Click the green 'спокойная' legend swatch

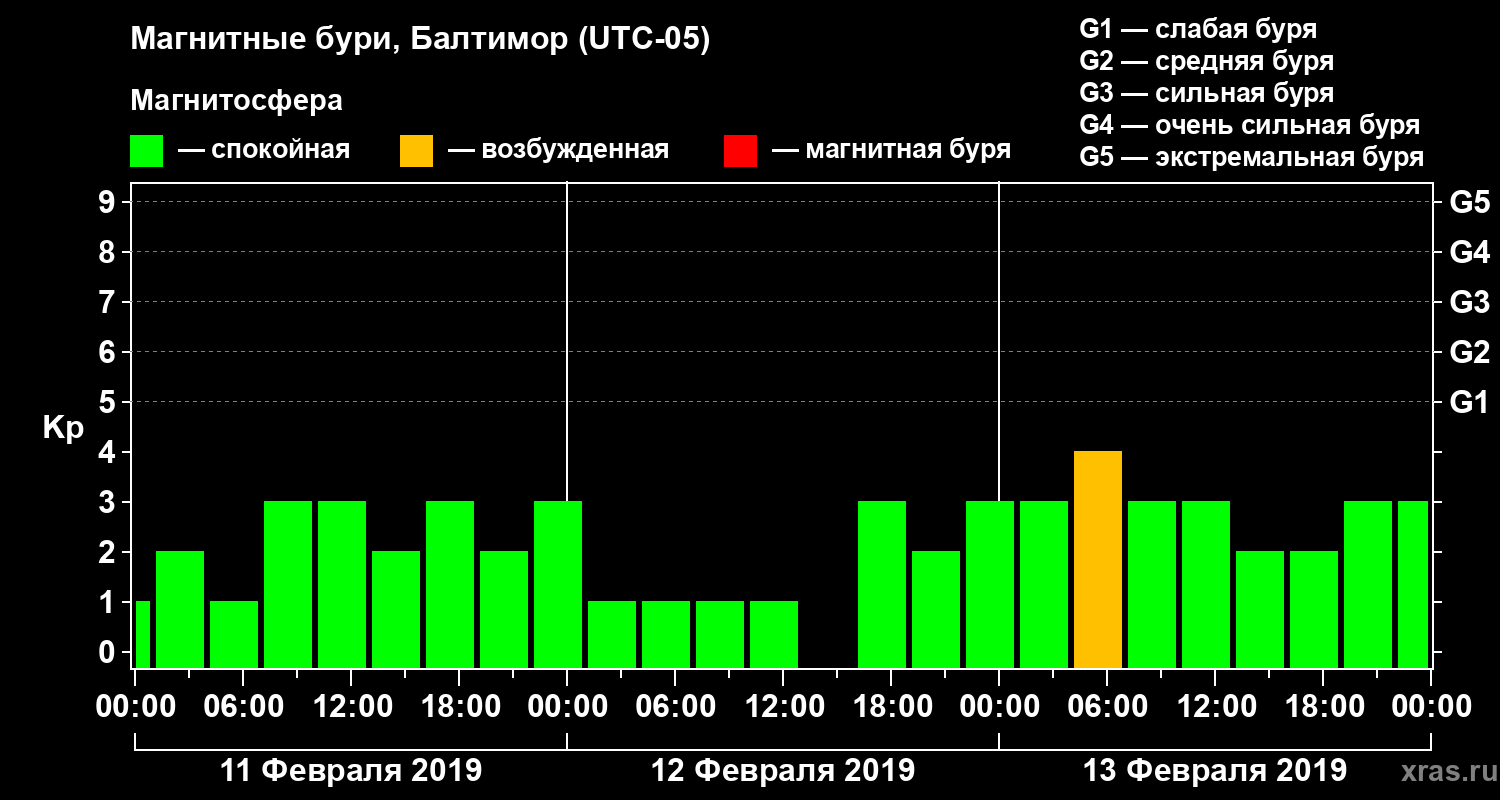(147, 151)
